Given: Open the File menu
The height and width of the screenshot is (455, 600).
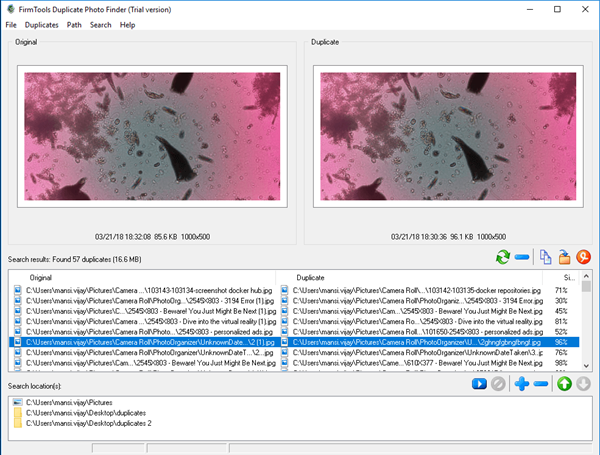Looking at the screenshot, I should point(11,25).
